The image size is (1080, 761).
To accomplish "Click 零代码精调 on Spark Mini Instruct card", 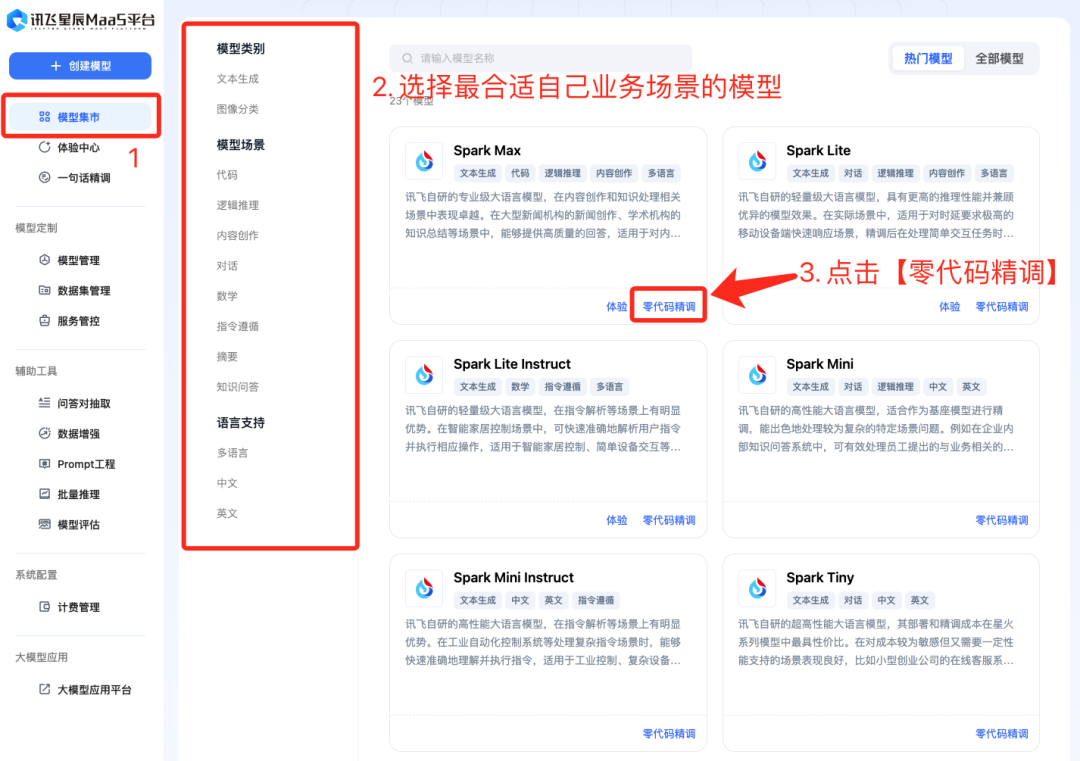I will coord(669,733).
